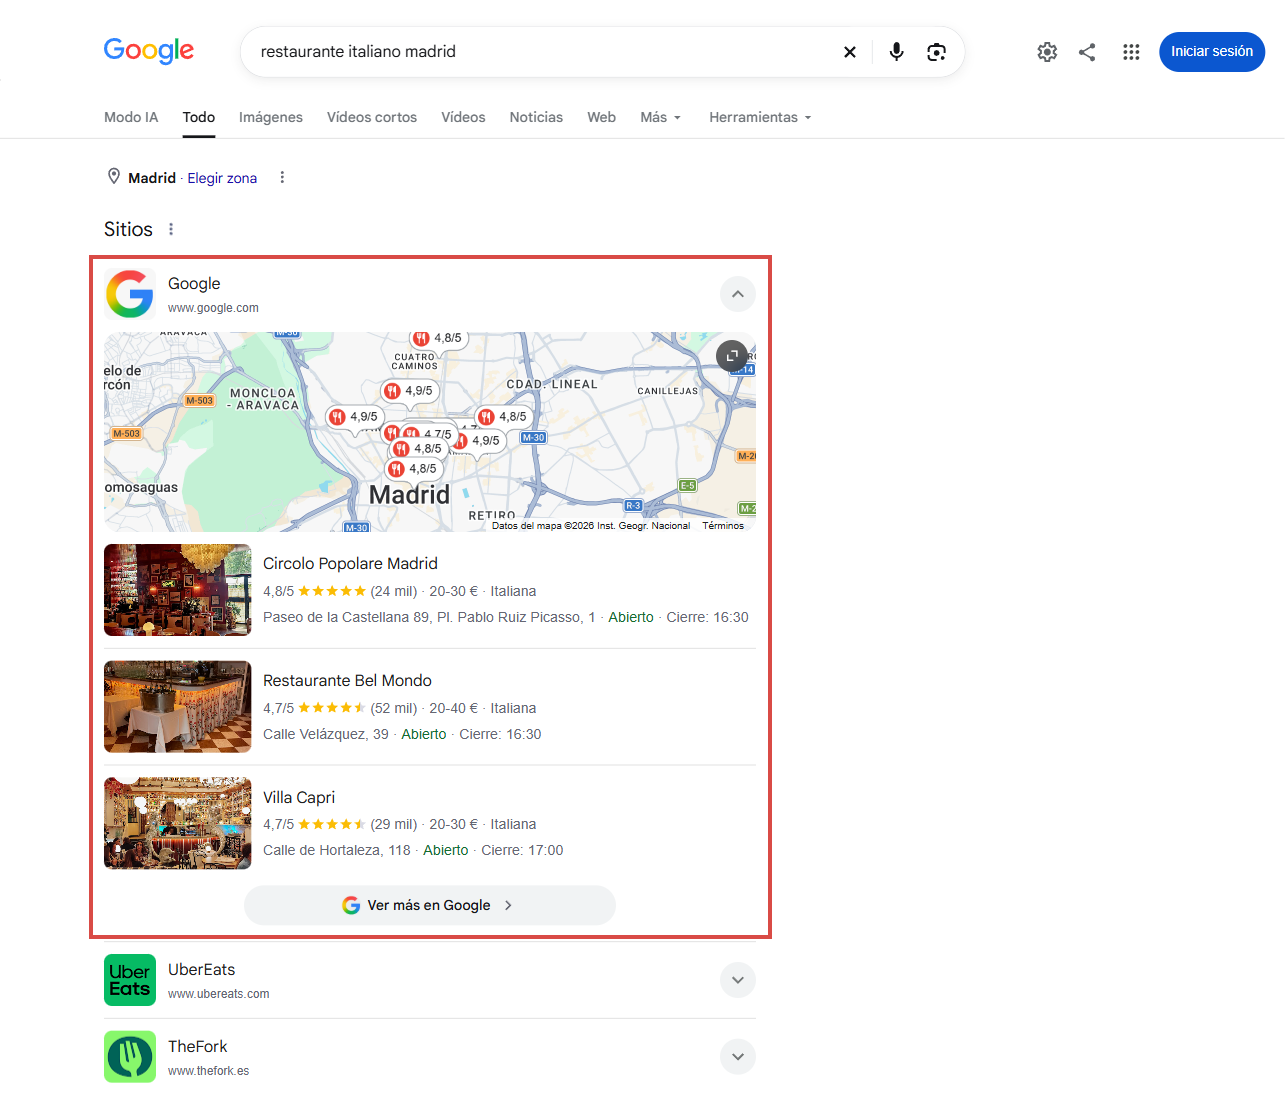Image resolution: width=1285 pixels, height=1095 pixels.
Task: Open the Villa Capri listing title
Action: tap(299, 797)
